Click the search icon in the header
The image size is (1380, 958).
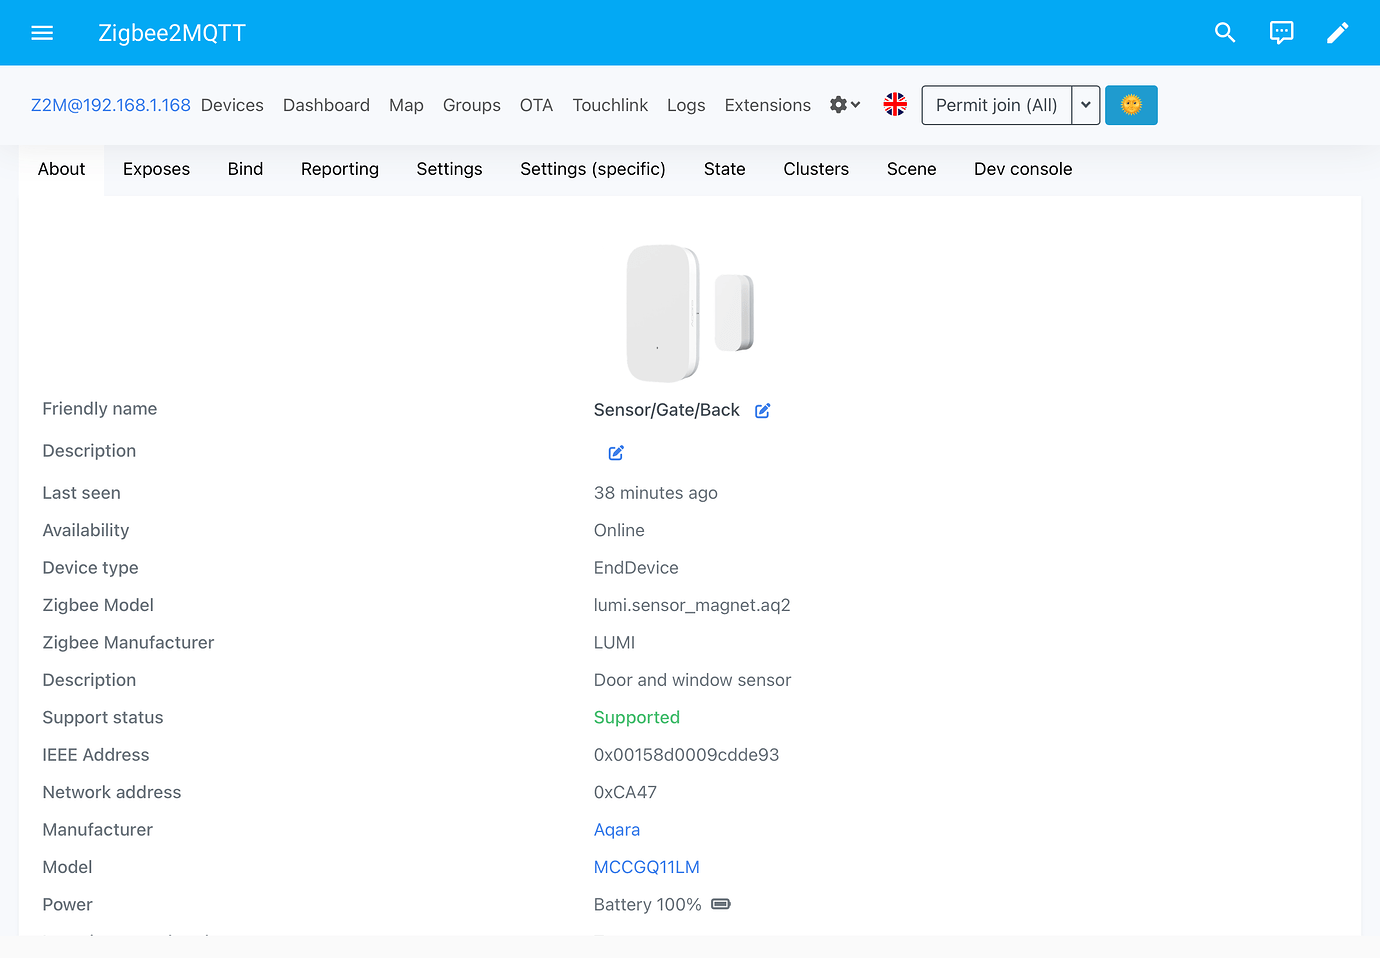[1225, 32]
